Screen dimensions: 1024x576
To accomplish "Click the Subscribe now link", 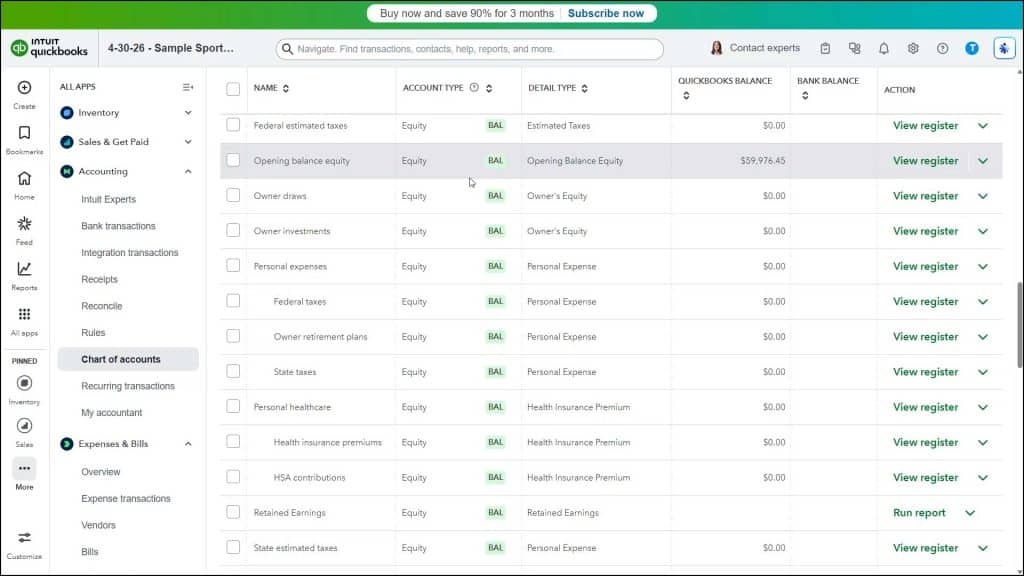I will point(605,13).
